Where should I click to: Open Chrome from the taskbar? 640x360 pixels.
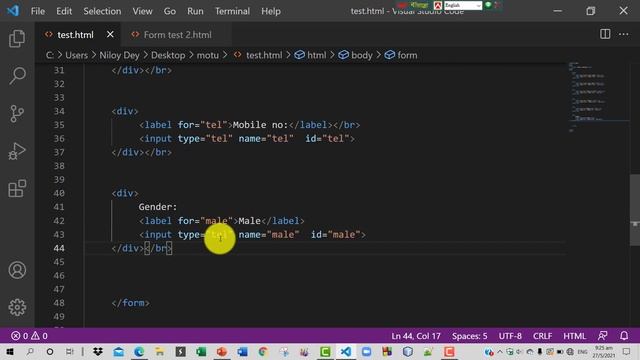(263, 351)
